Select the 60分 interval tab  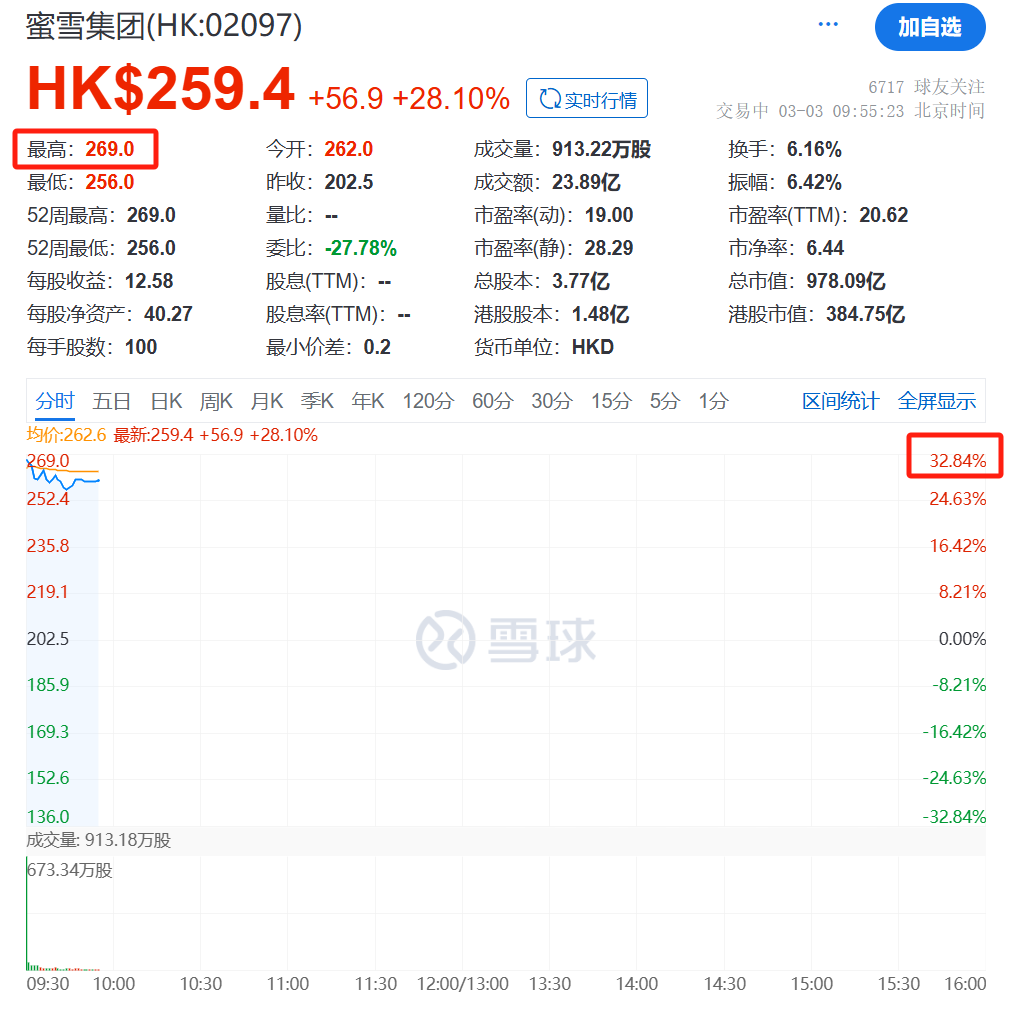(492, 401)
